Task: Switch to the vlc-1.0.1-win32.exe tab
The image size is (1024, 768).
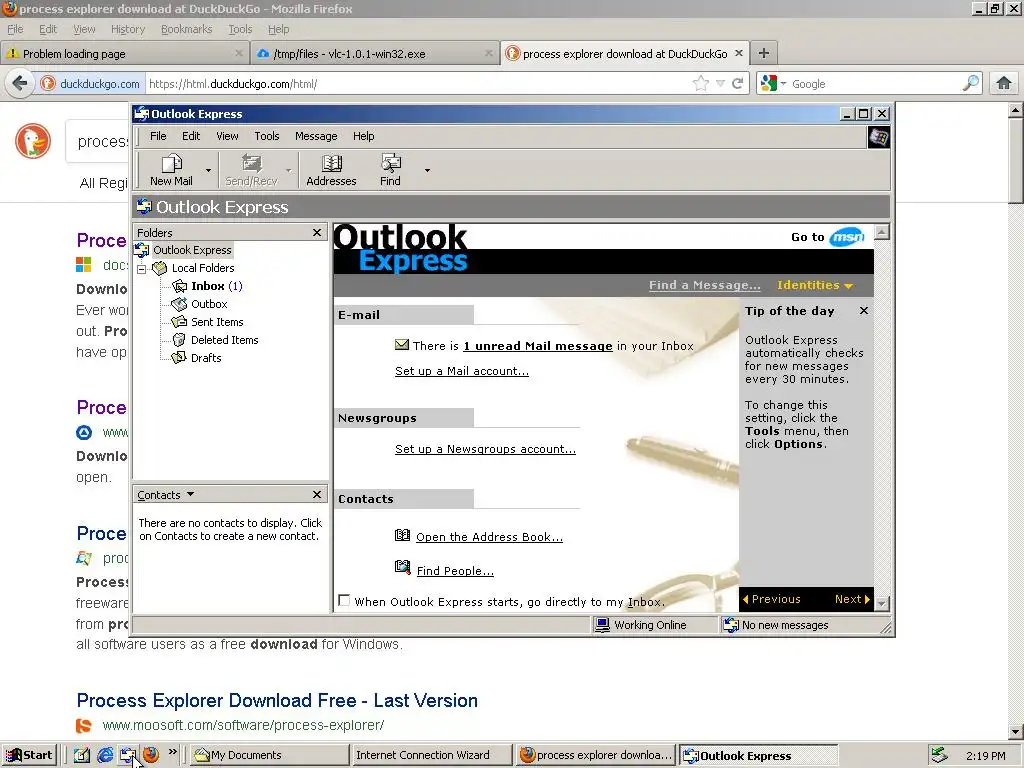Action: 375,54
